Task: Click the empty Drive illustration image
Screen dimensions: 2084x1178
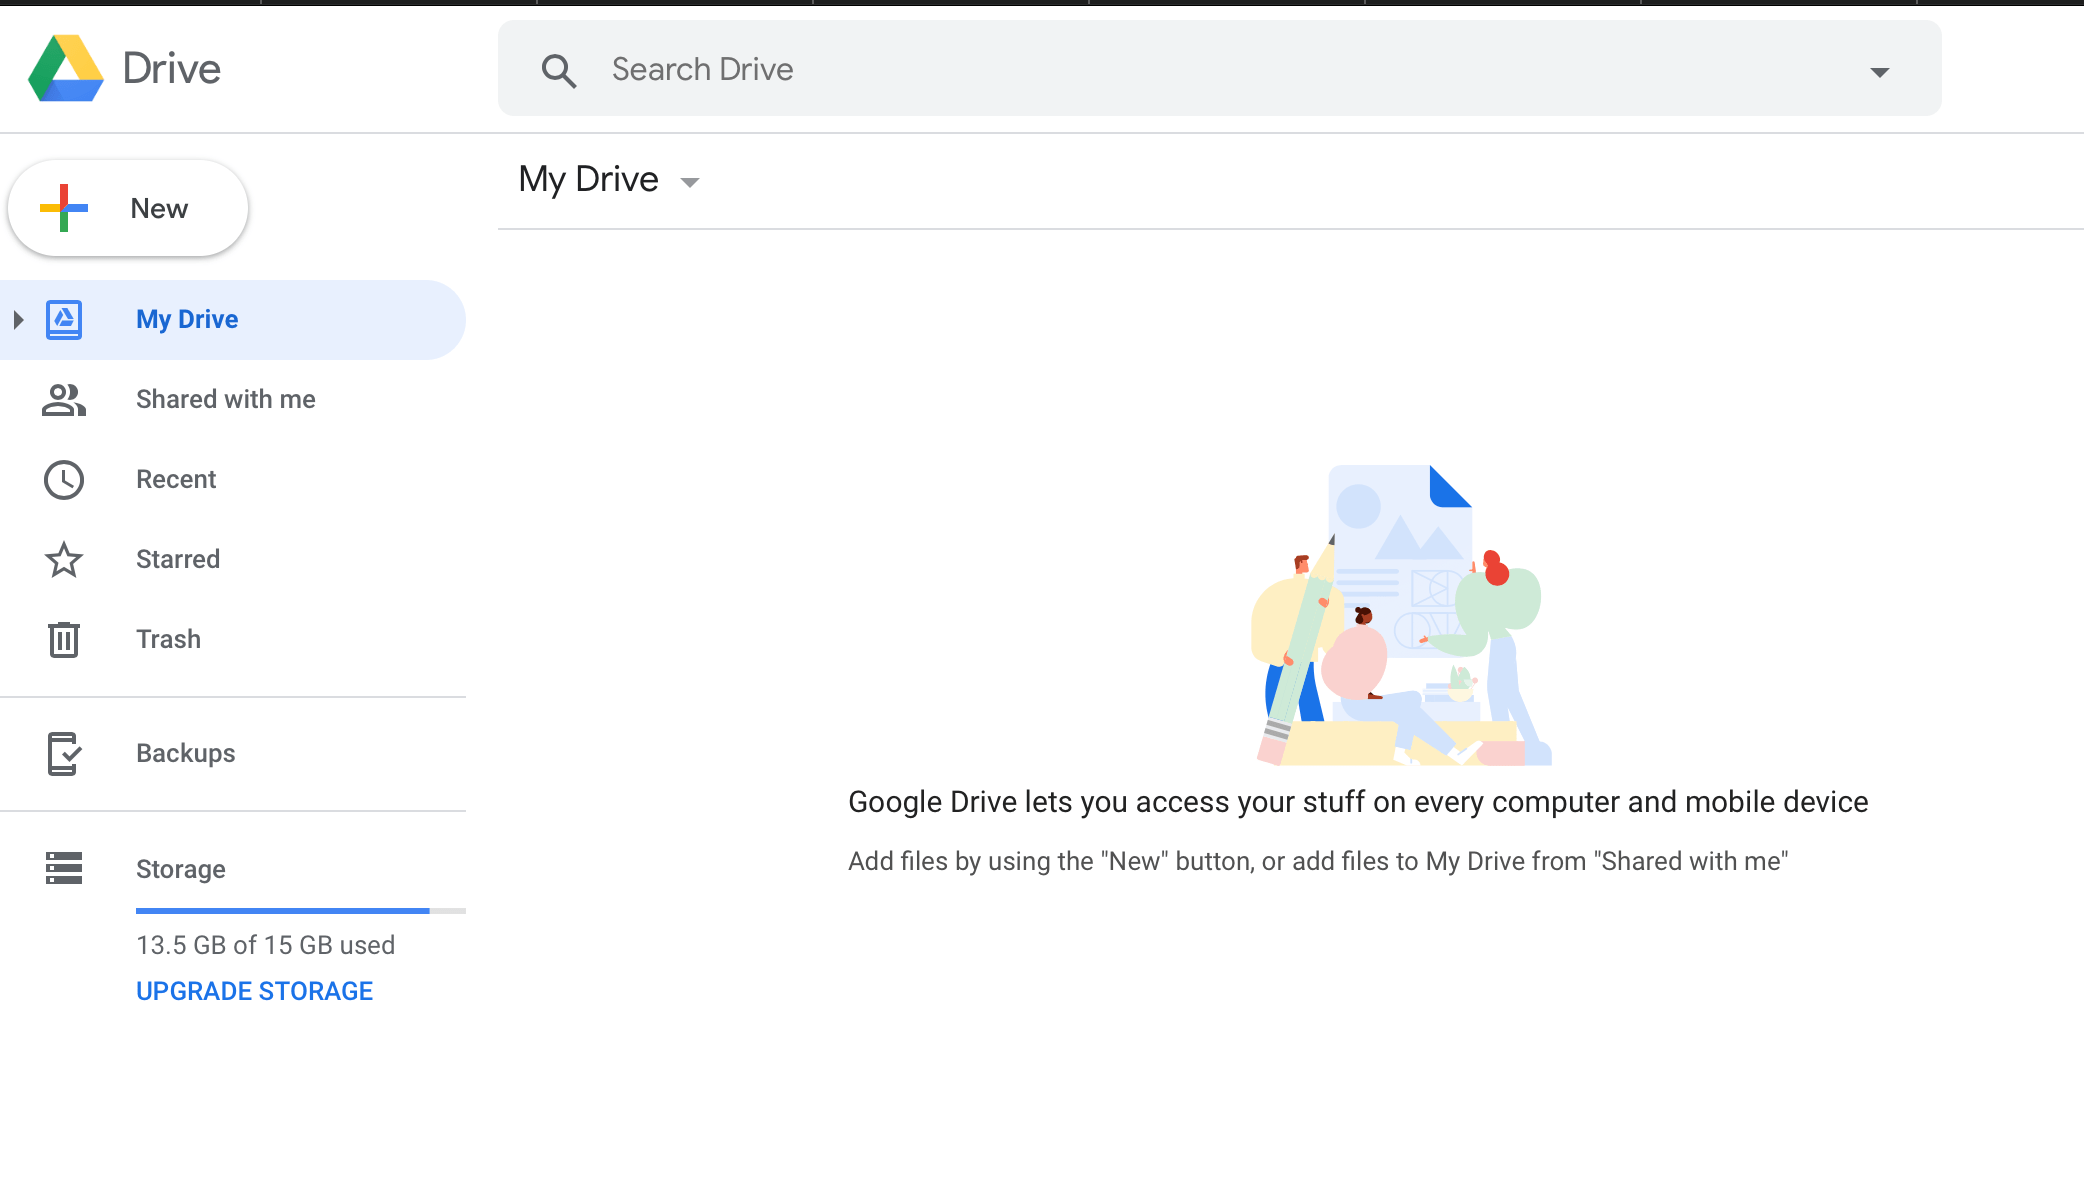Action: coord(1400,615)
